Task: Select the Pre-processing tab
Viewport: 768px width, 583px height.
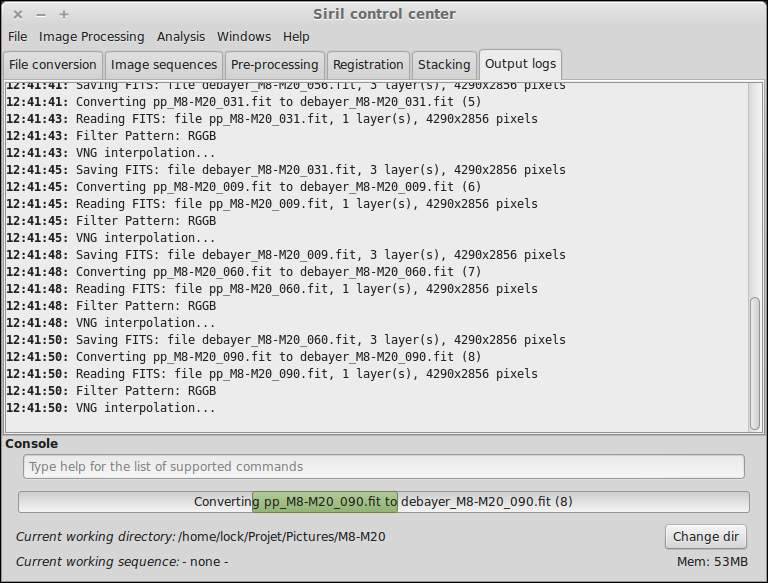Action: [x=274, y=65]
